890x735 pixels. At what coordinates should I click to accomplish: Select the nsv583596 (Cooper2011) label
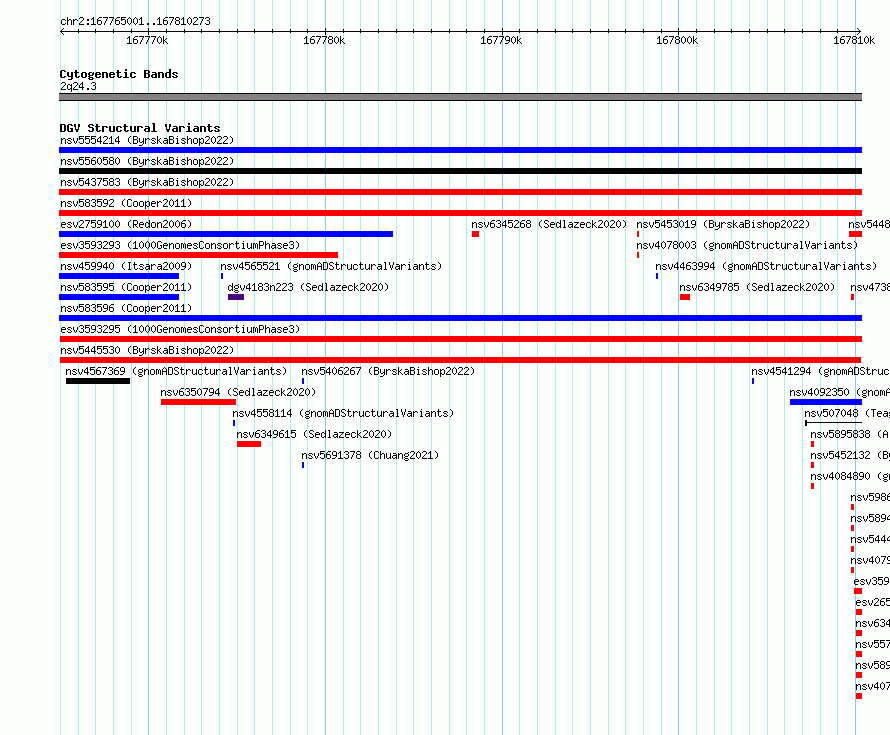coord(126,308)
